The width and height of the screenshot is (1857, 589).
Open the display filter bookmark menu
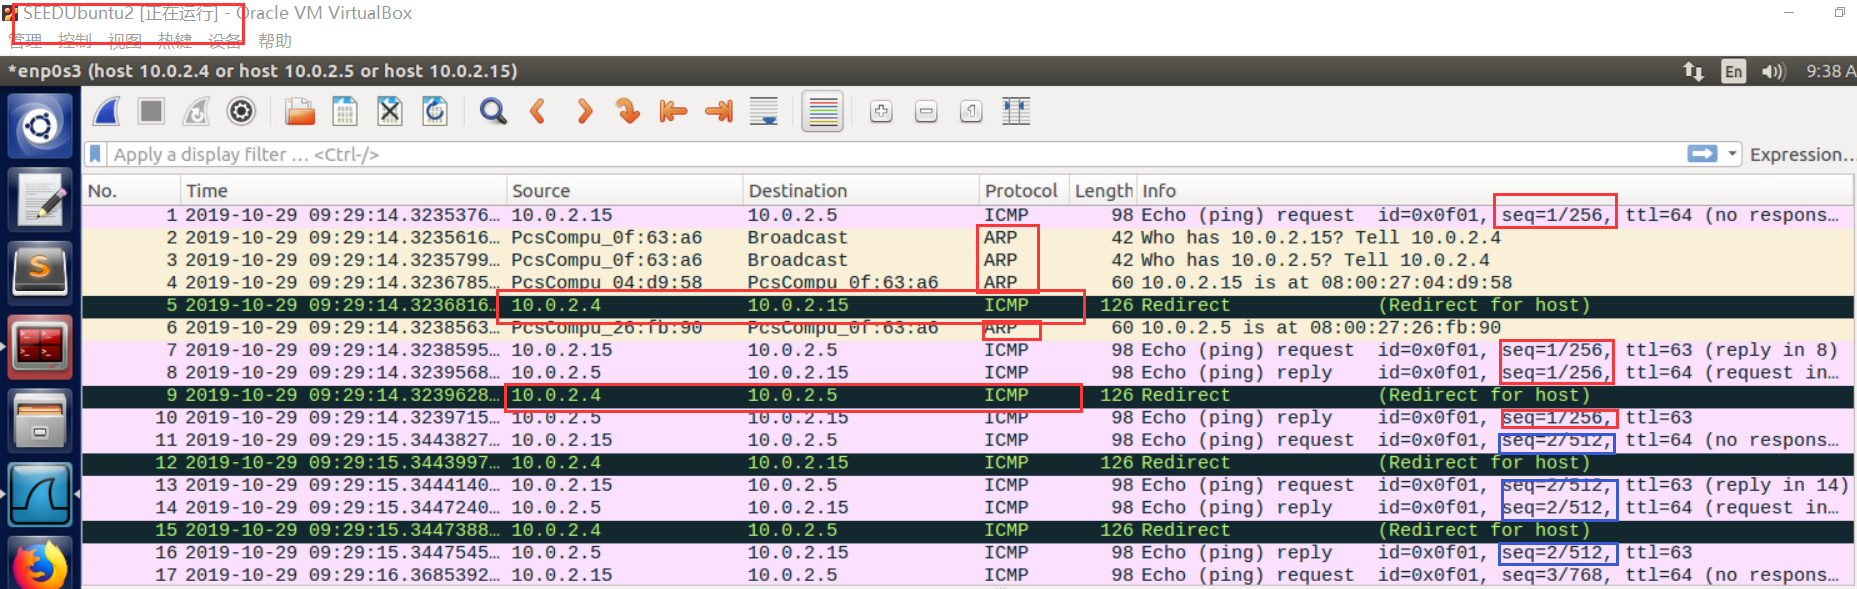click(95, 154)
